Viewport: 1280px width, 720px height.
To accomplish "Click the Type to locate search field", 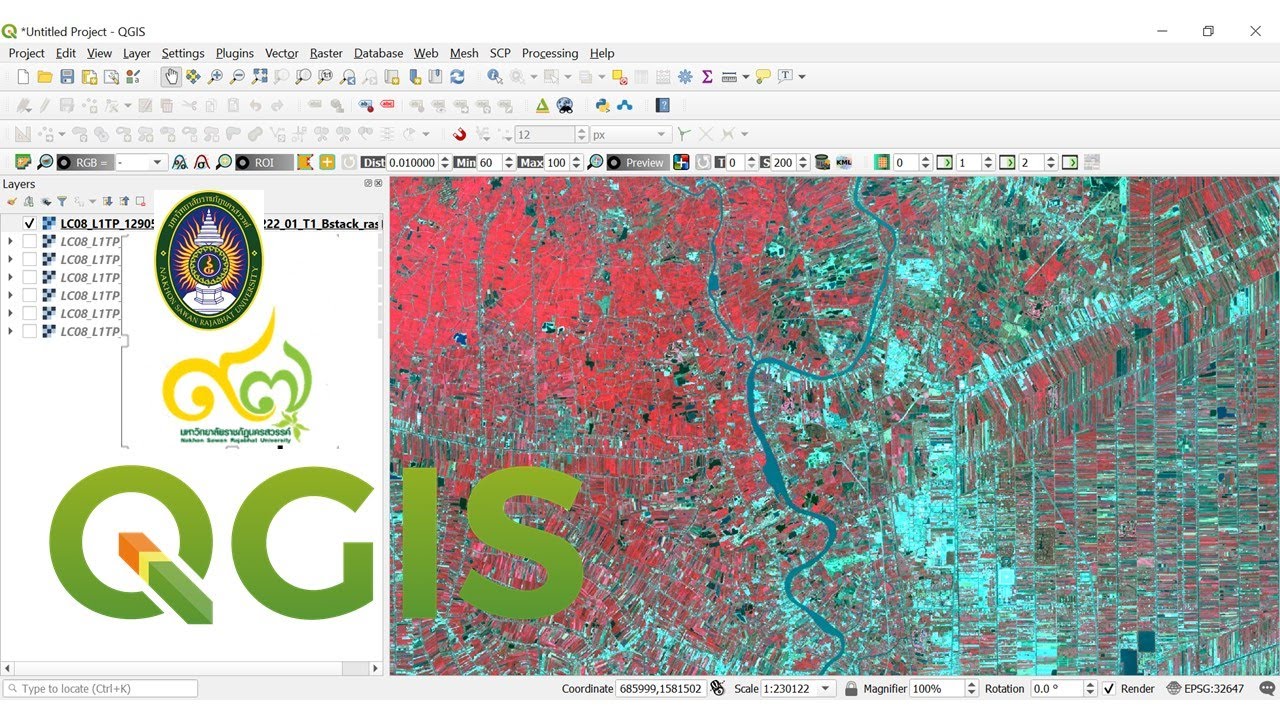I will pyautogui.click(x=100, y=689).
